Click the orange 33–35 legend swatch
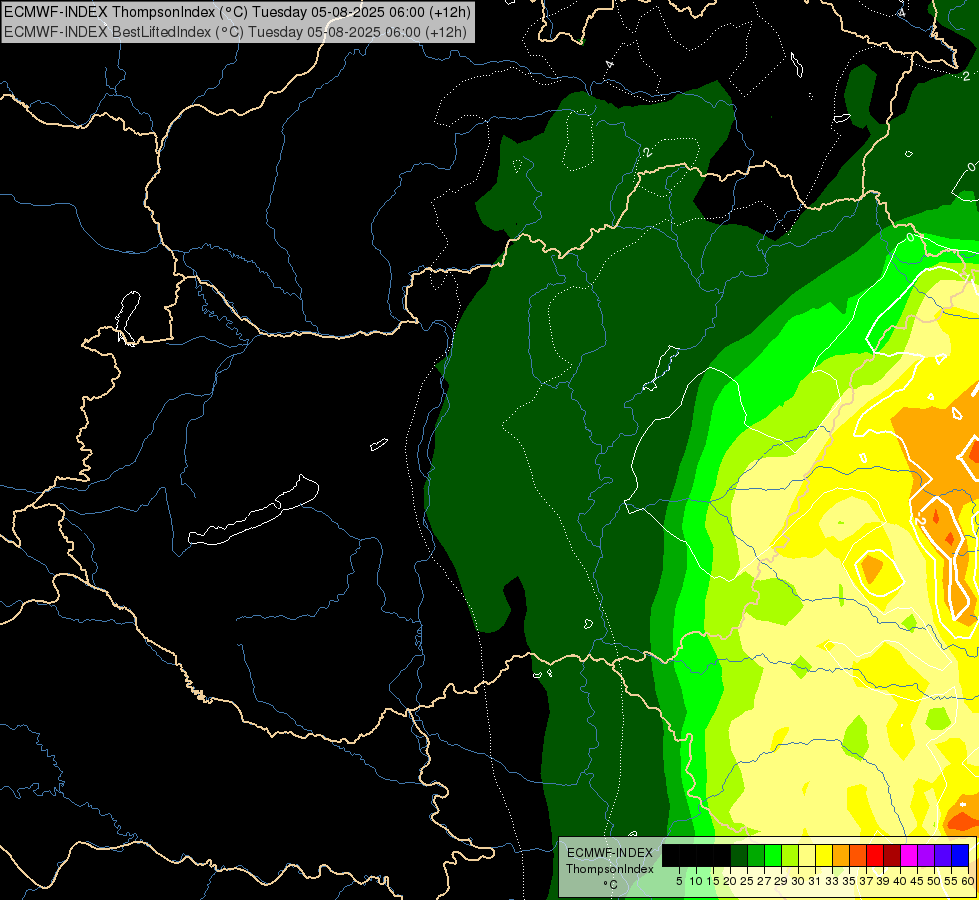This screenshot has width=979, height=900. (x=841, y=855)
